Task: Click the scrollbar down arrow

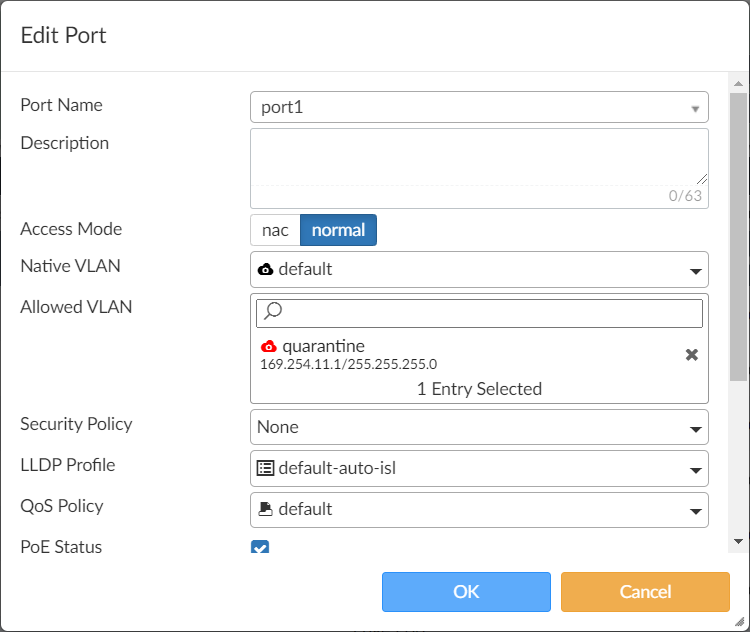Action: click(x=739, y=541)
